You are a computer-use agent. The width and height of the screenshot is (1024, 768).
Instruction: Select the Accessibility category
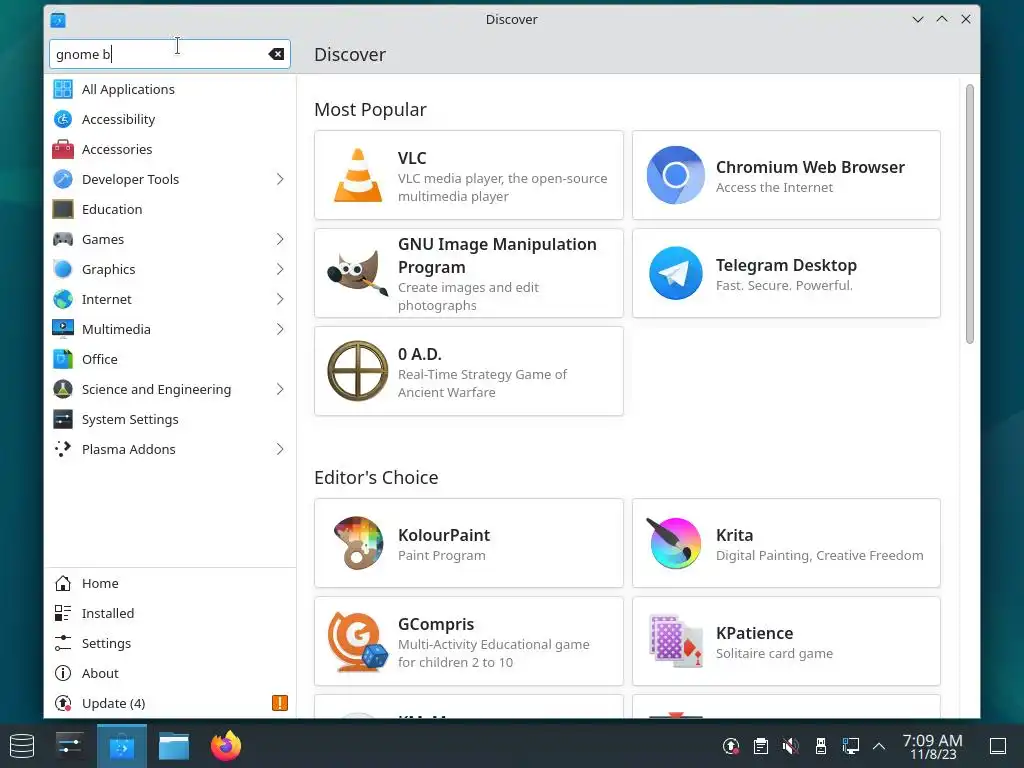[x=170, y=120]
